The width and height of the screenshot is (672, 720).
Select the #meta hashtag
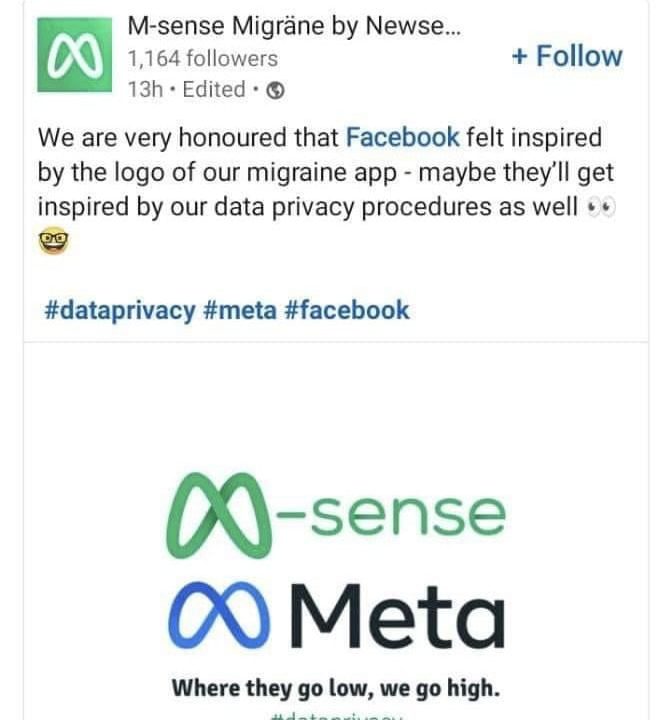(239, 310)
